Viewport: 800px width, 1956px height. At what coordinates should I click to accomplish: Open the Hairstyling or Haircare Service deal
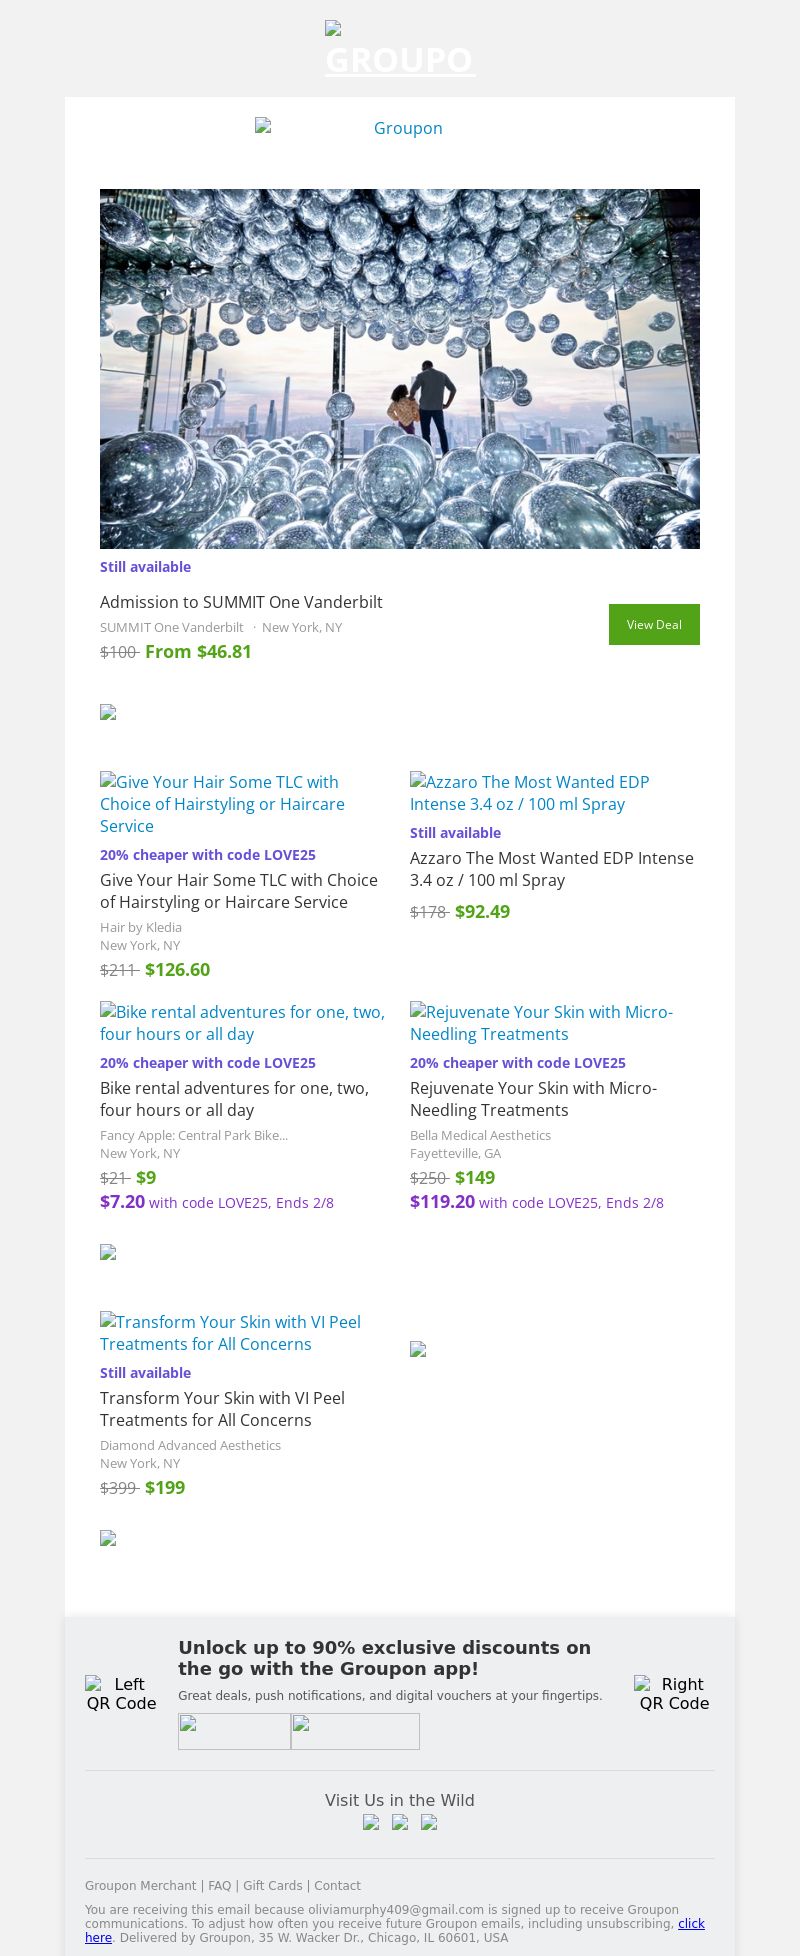click(x=238, y=891)
